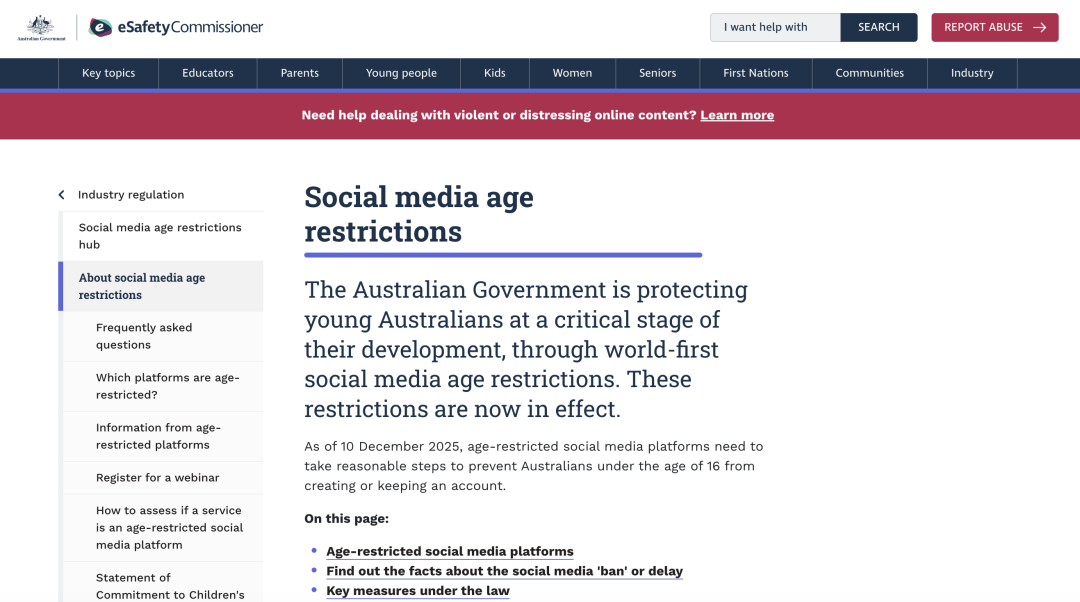
Task: Open How to assess if a service page
Action: coord(163,528)
